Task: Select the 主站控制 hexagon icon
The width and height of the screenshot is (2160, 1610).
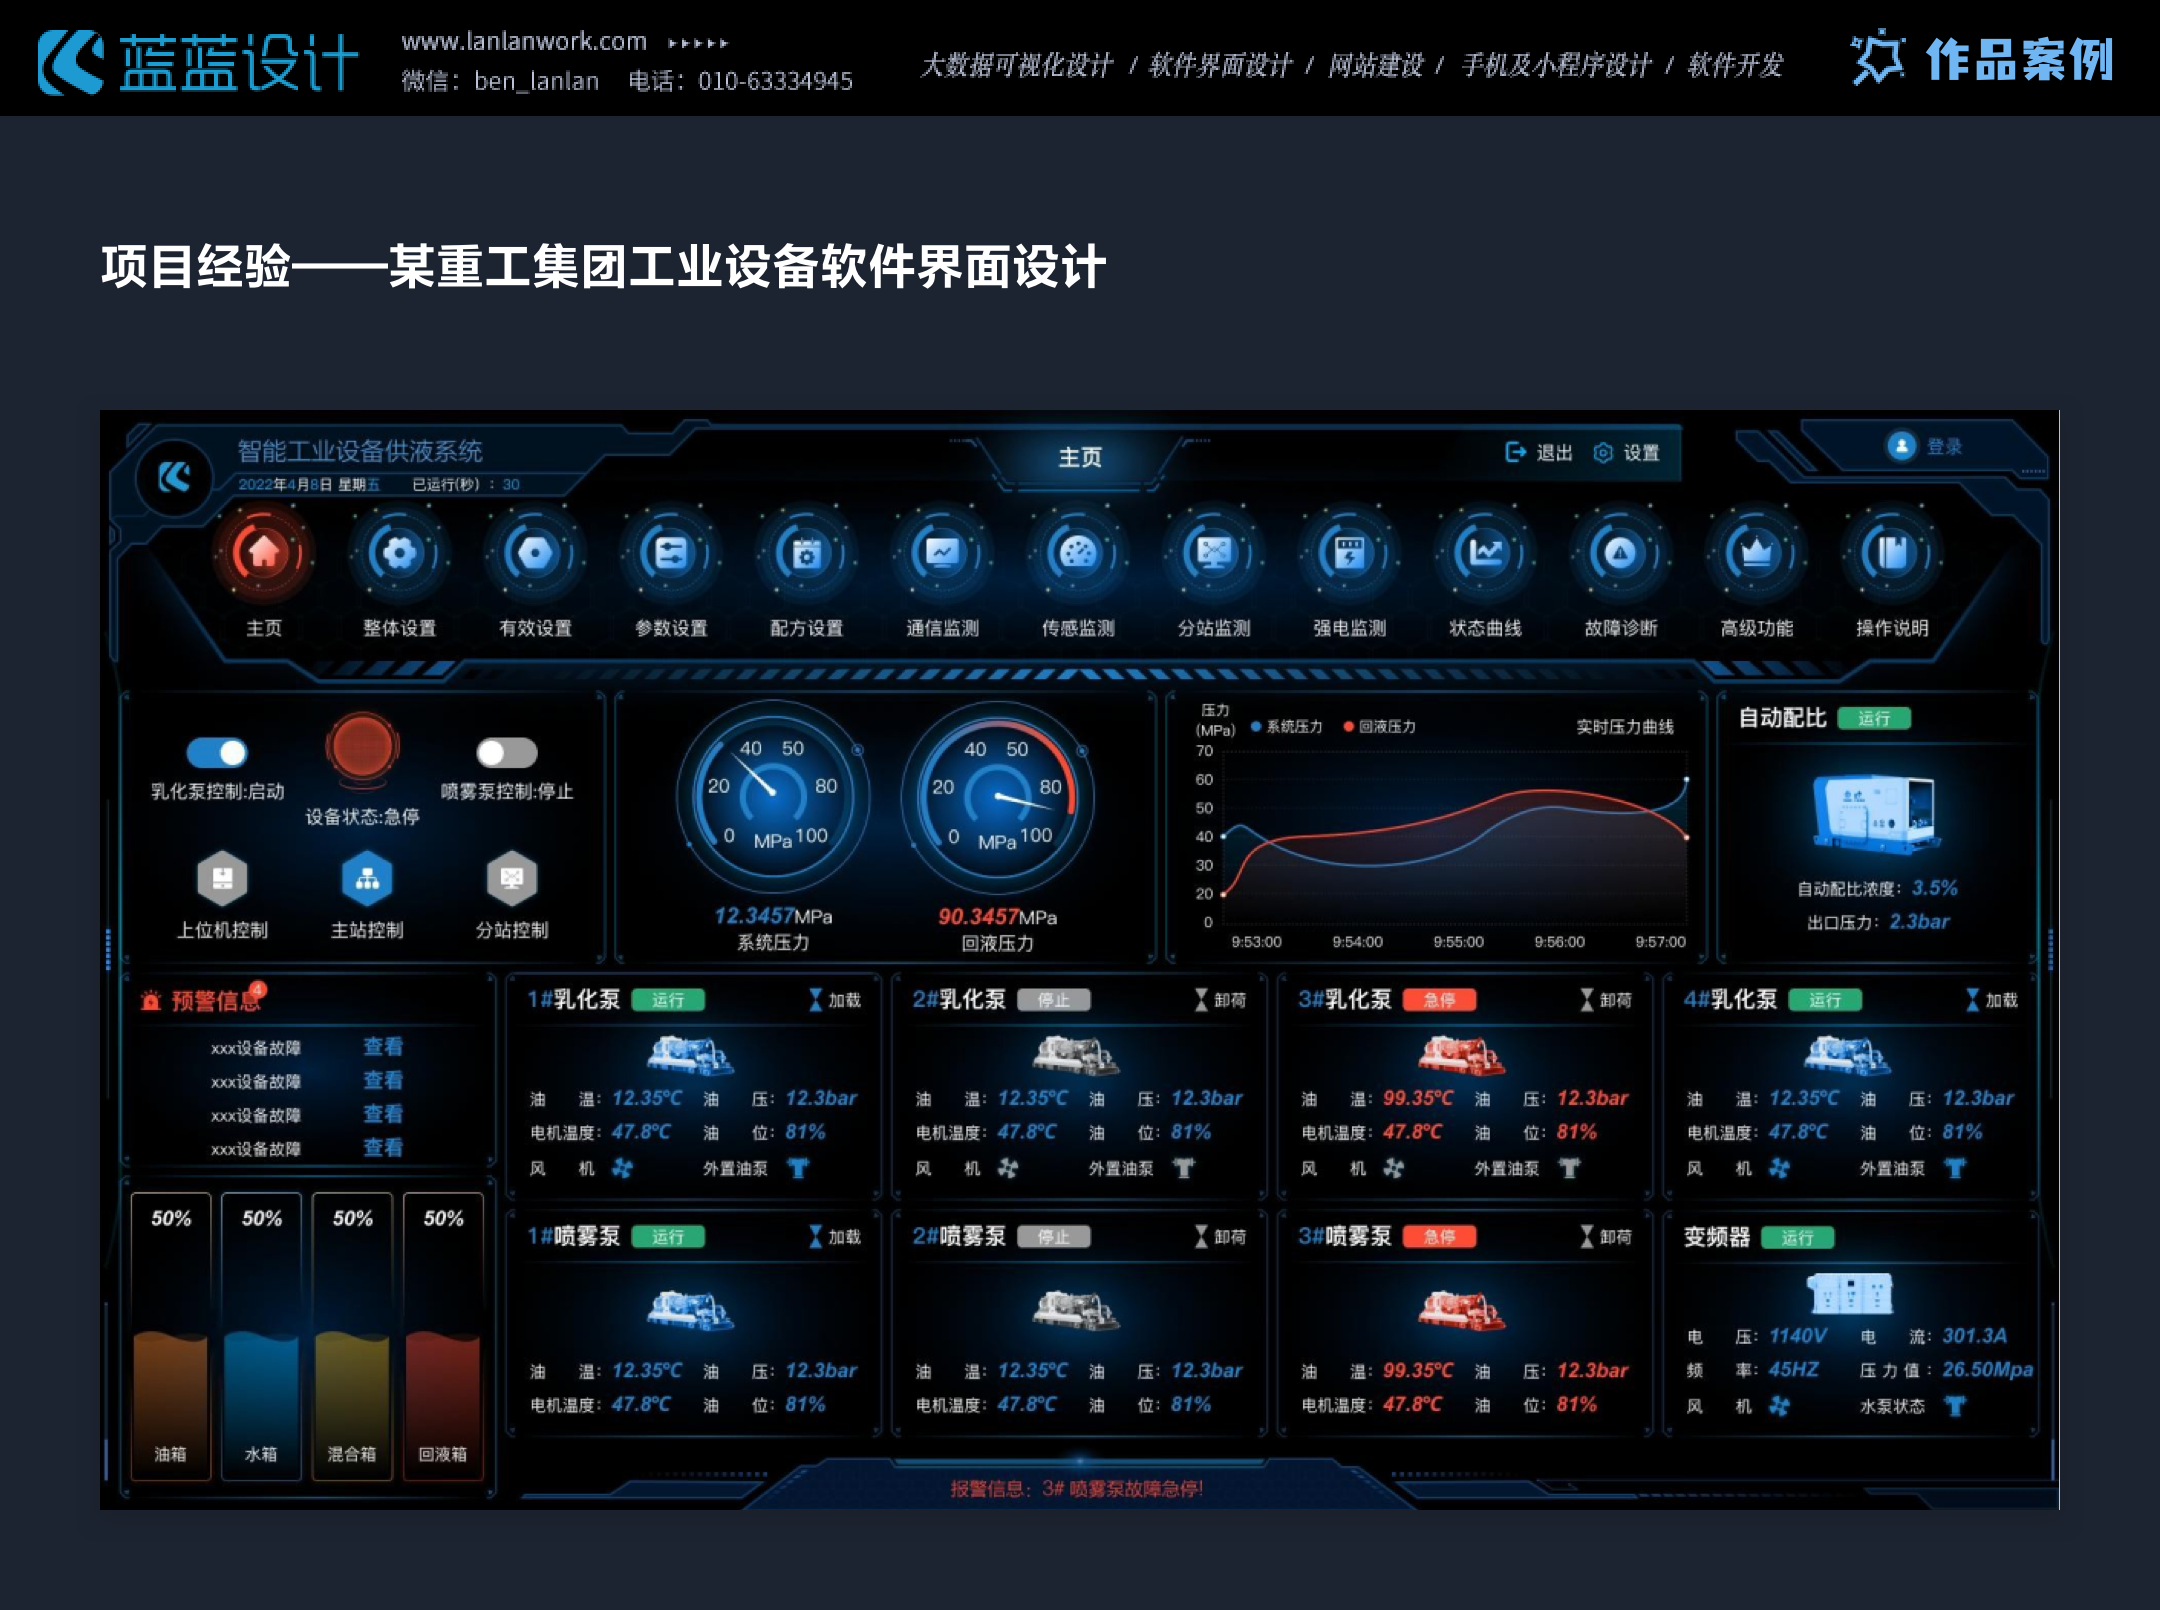Action: (x=367, y=879)
